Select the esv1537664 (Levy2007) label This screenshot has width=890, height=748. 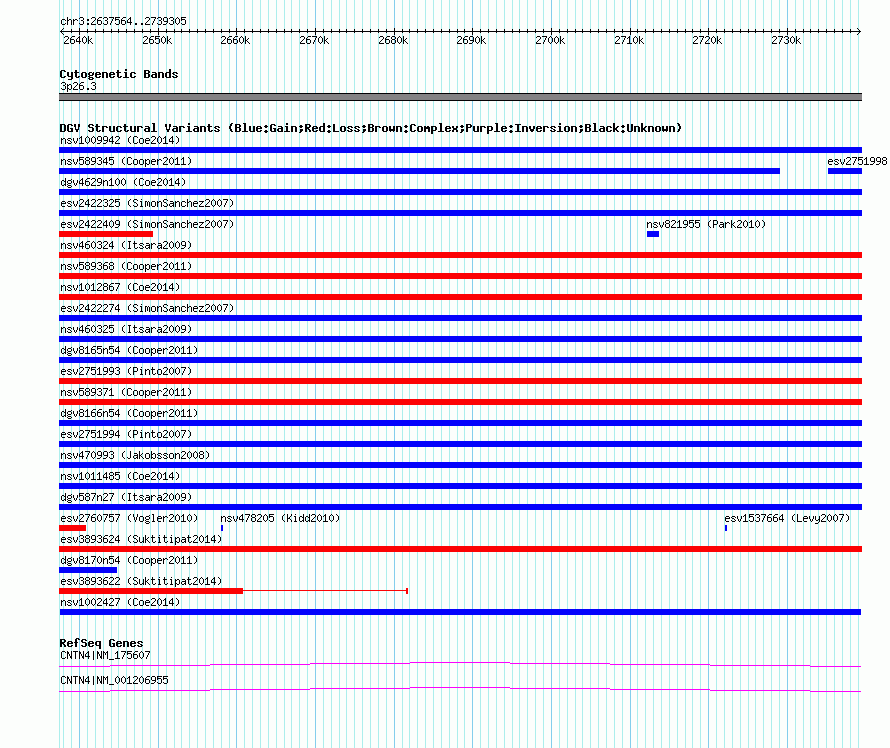coord(787,518)
